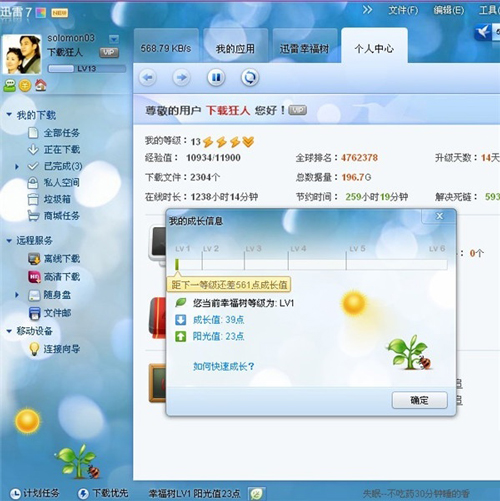The height and width of the screenshot is (501, 500).
Task: Open 私人空间 private space
Action: [x=62, y=182]
